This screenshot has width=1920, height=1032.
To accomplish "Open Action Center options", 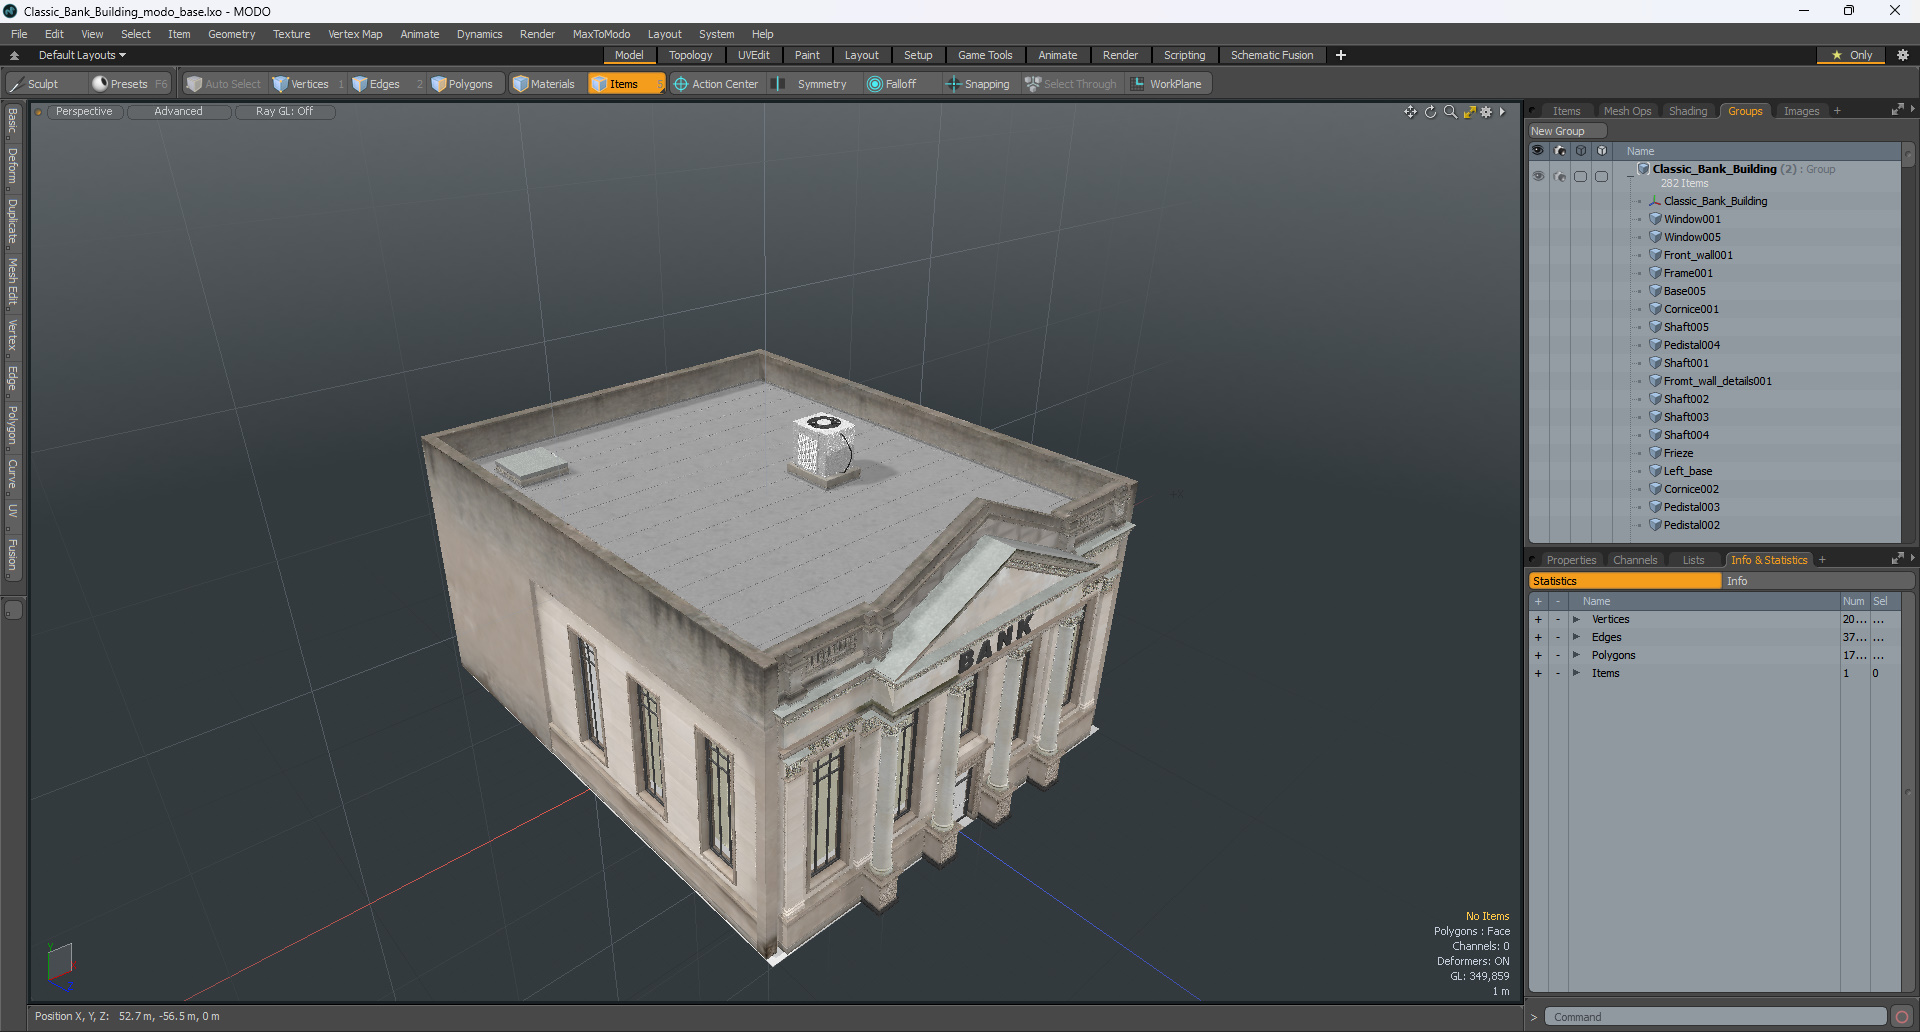I will [716, 84].
